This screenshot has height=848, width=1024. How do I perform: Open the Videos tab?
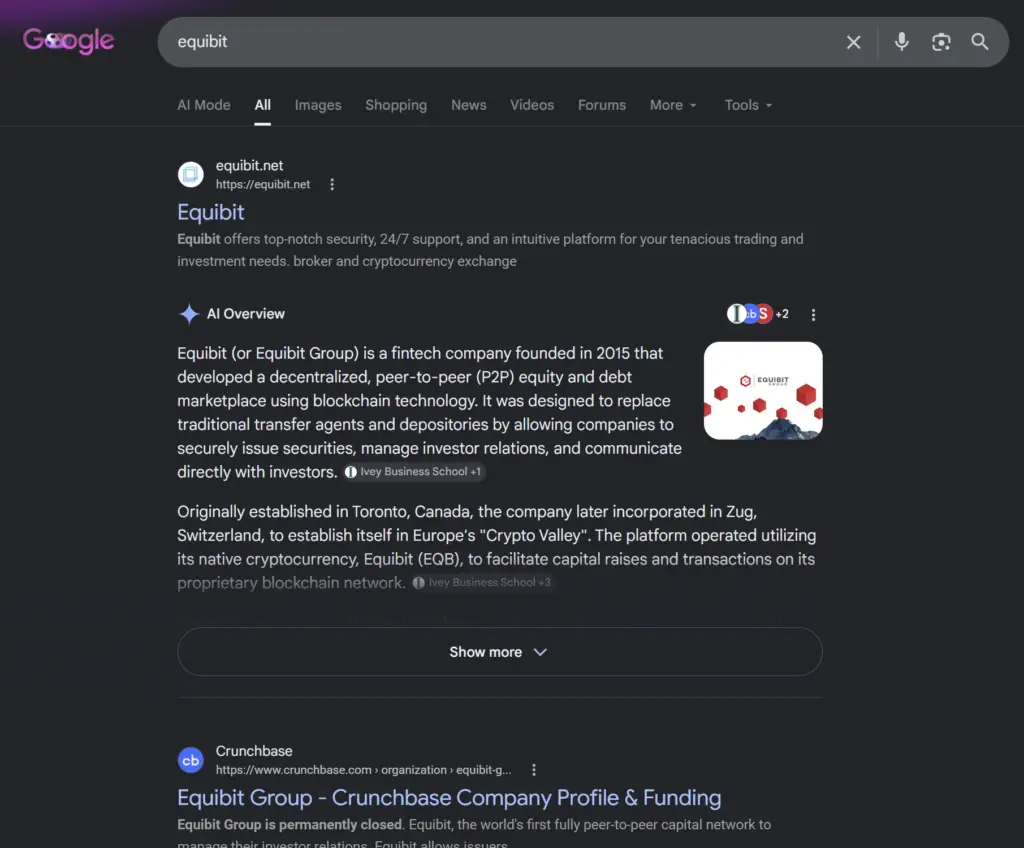click(532, 105)
